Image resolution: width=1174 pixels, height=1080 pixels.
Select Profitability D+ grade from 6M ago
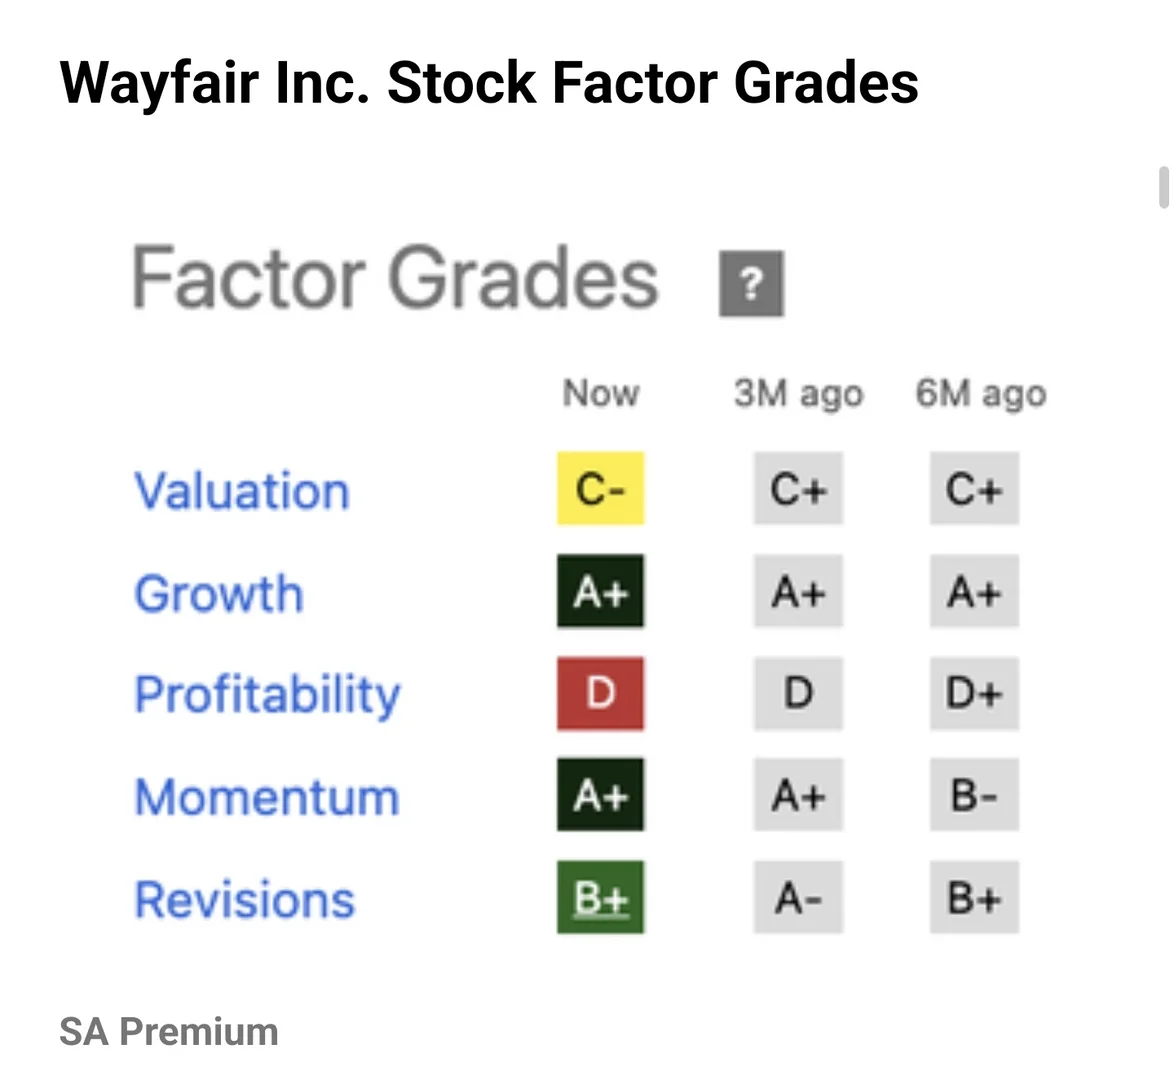974,693
